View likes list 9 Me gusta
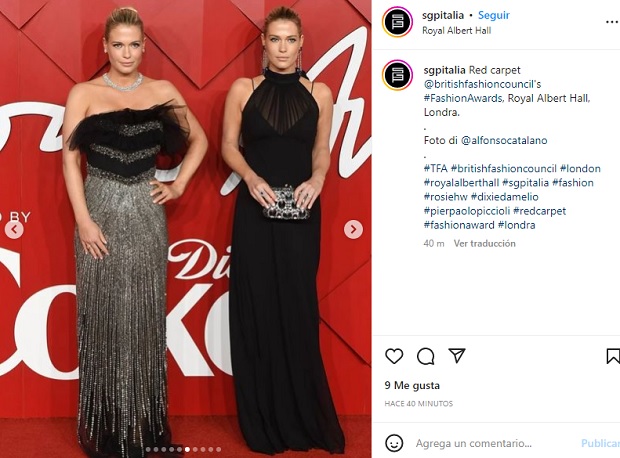Viewport: 620px width, 458px height. [x=412, y=385]
